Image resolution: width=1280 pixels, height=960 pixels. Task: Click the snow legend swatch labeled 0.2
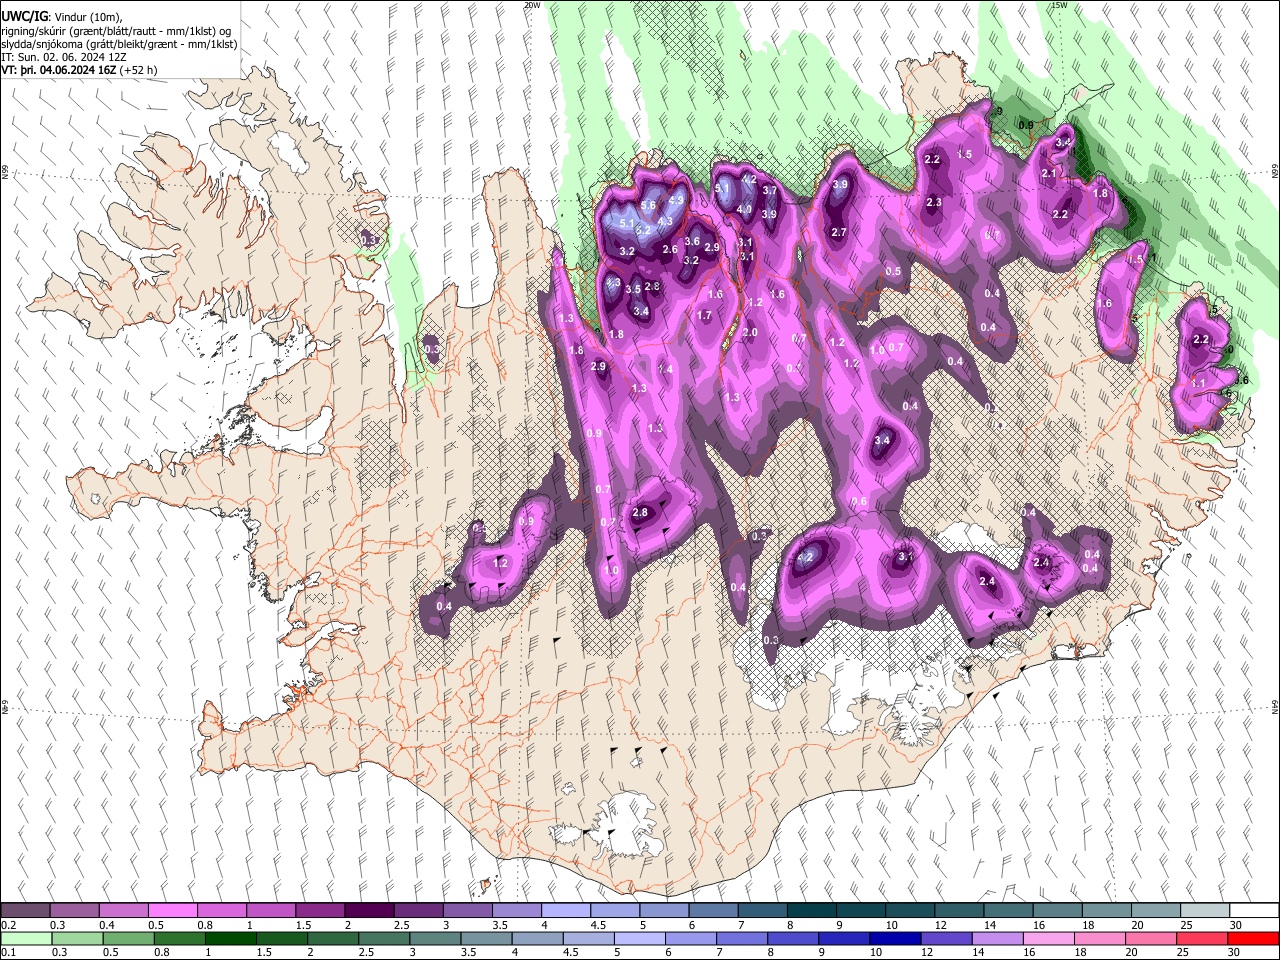point(25,911)
